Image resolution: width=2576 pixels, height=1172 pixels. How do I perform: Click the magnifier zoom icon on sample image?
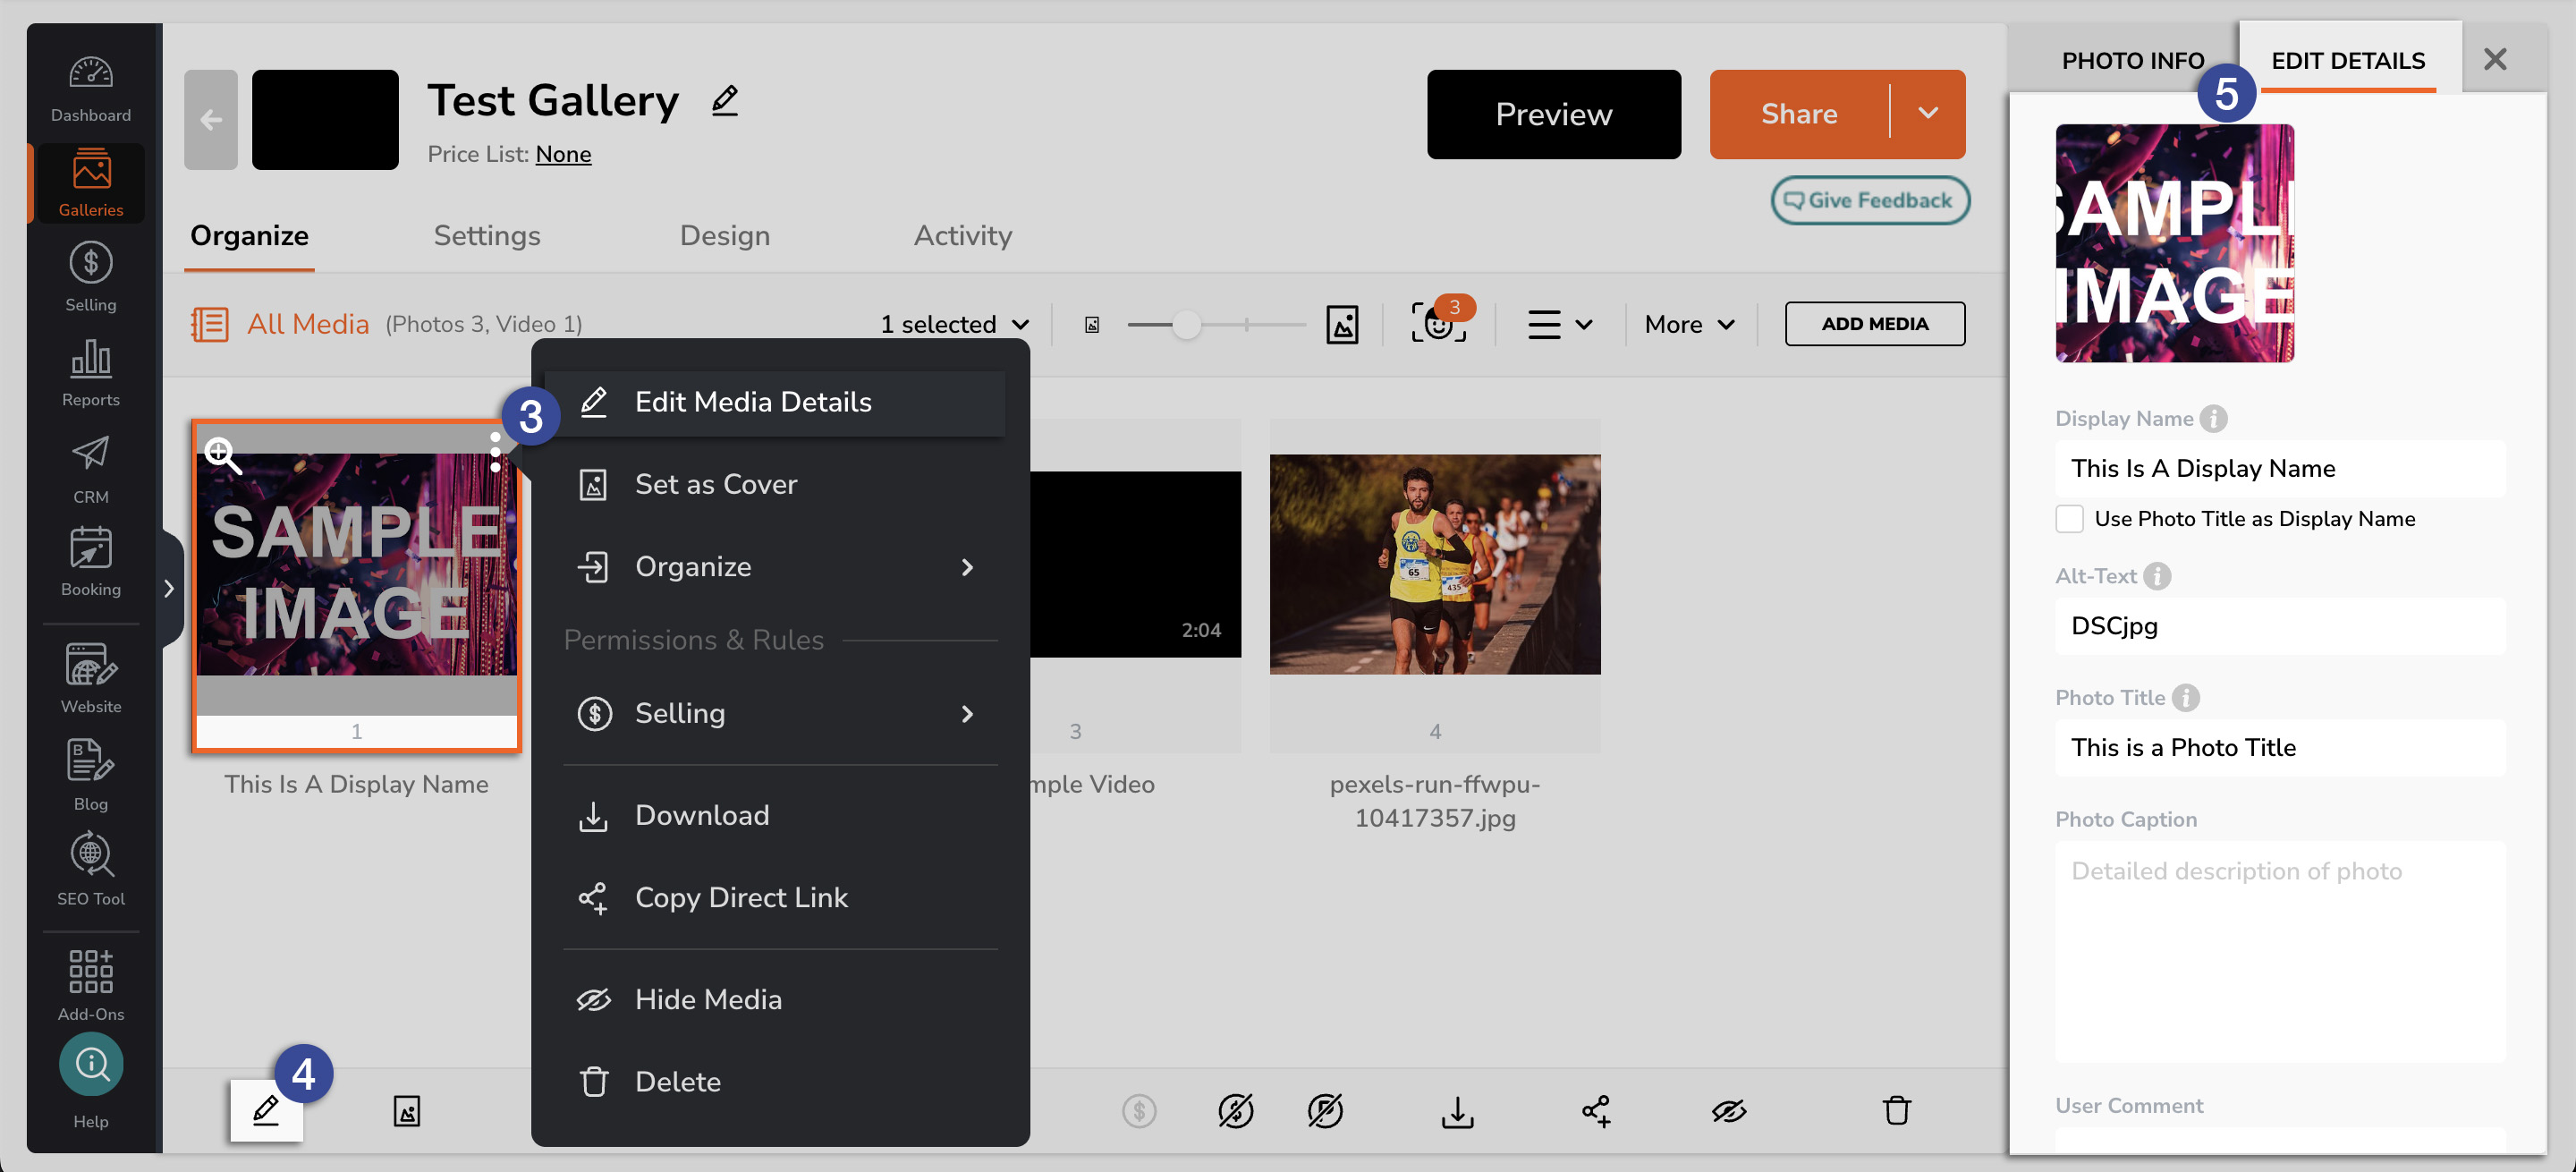(222, 455)
